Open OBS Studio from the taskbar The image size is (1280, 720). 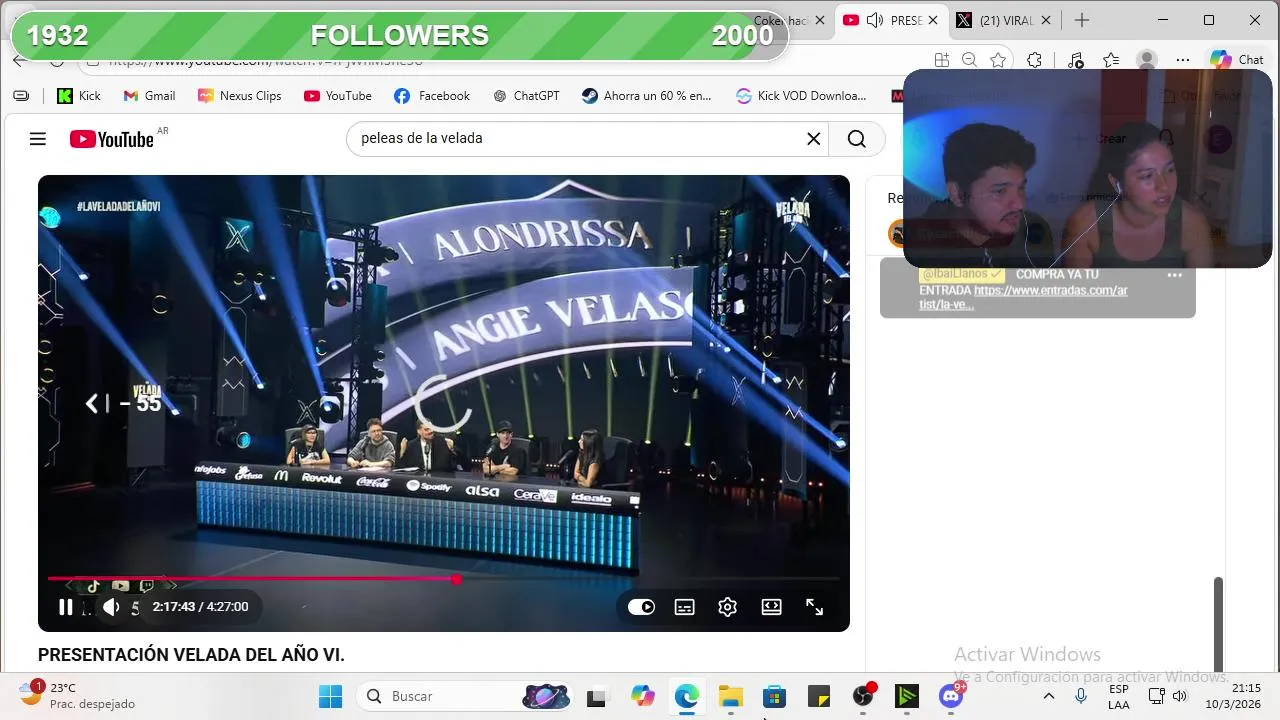tap(863, 696)
